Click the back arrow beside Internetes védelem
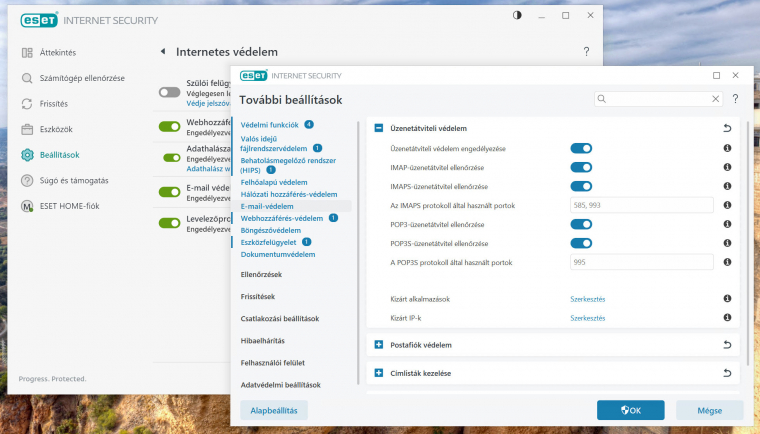 tap(163, 51)
